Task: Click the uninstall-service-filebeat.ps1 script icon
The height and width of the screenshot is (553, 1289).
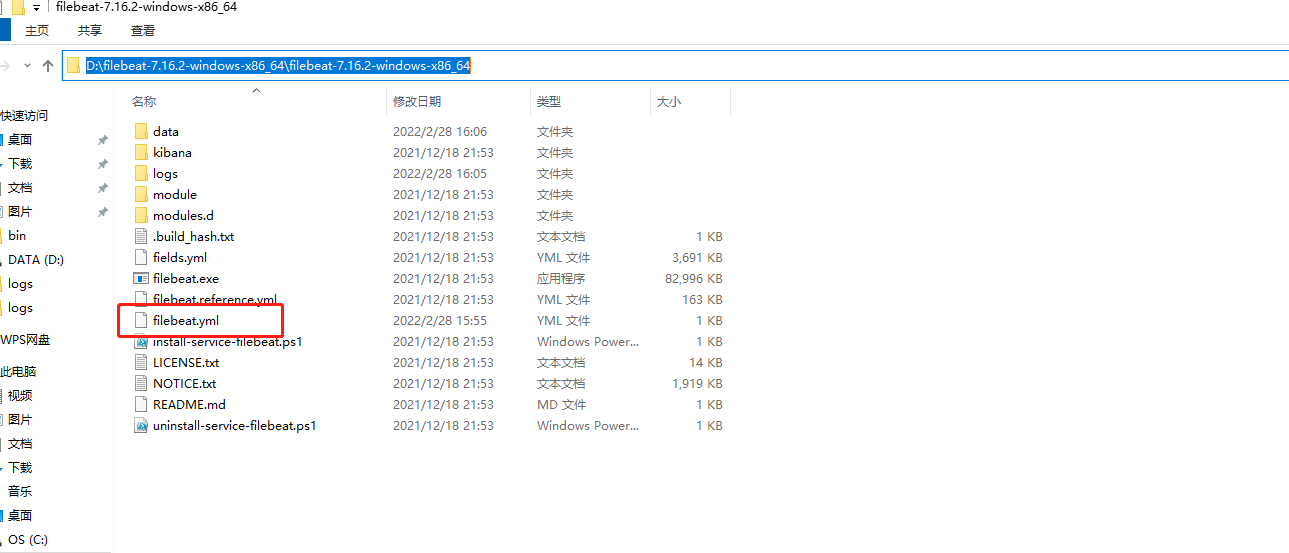Action: pos(140,425)
